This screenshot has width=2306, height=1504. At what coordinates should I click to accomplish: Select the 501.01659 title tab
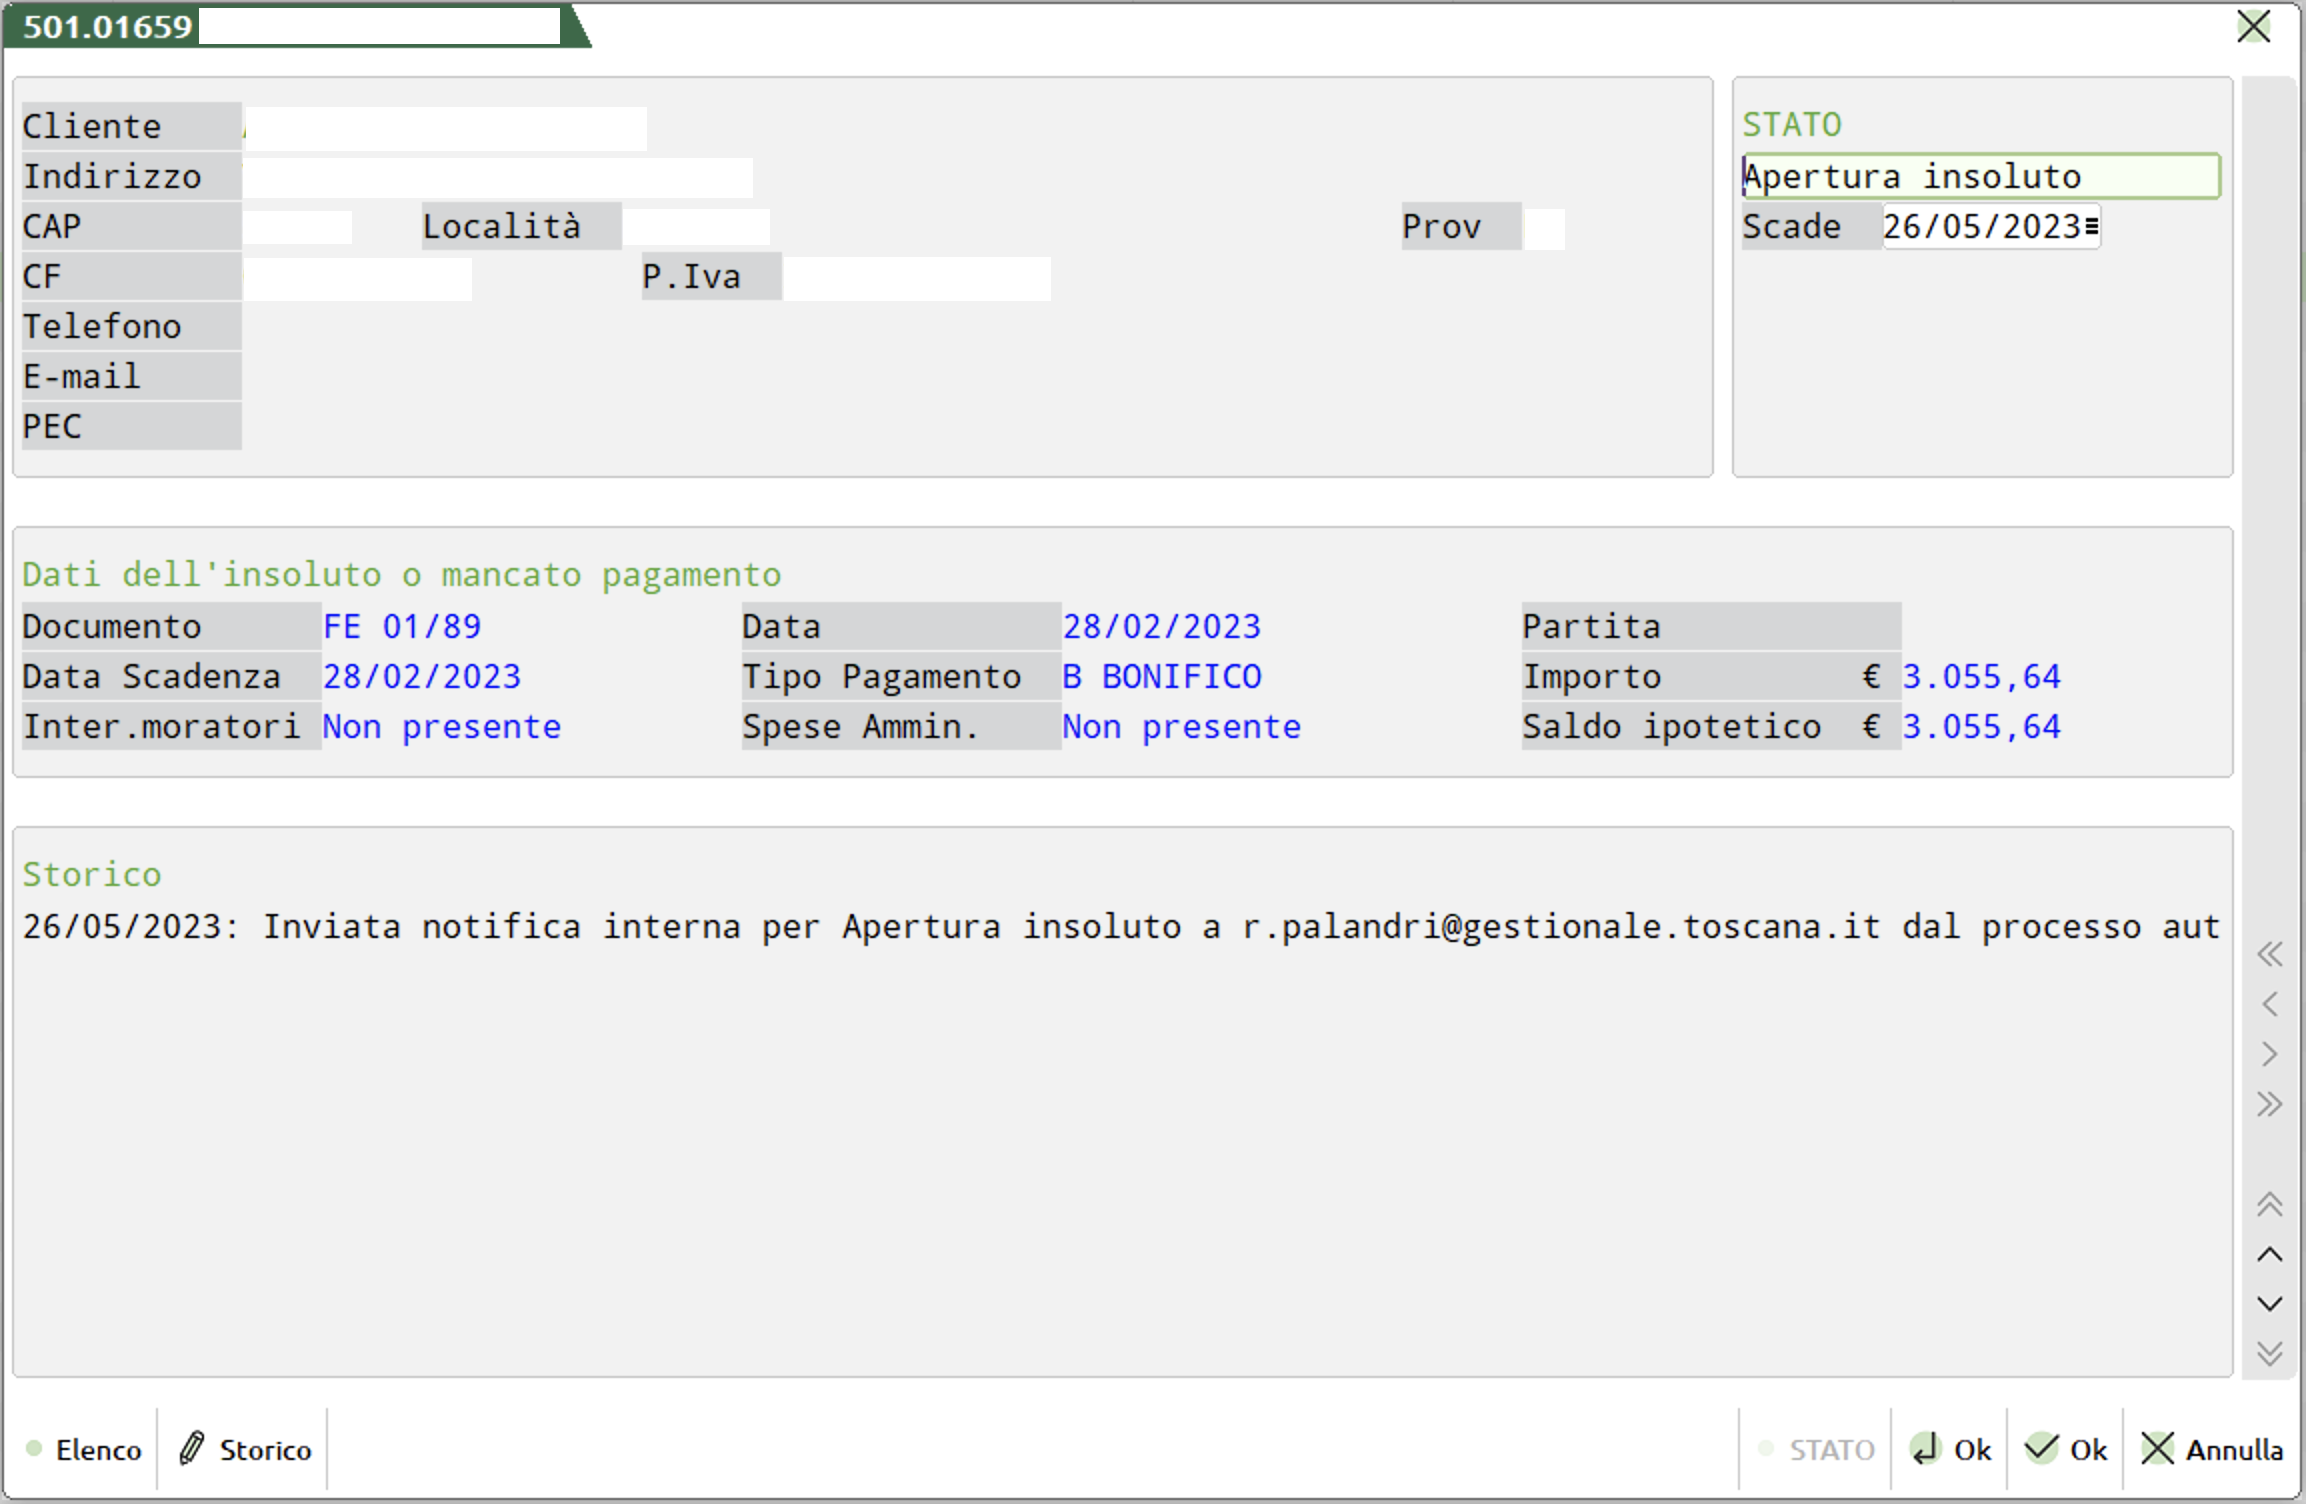tap(108, 26)
